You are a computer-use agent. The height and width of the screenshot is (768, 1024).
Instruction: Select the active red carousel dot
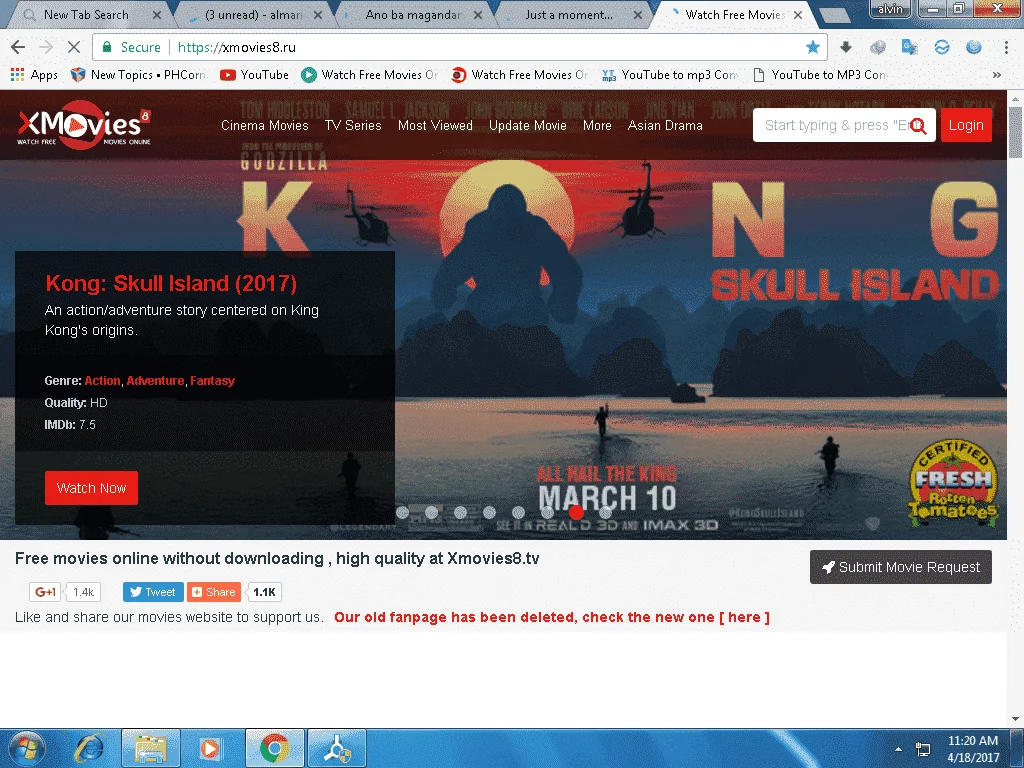[x=576, y=513]
